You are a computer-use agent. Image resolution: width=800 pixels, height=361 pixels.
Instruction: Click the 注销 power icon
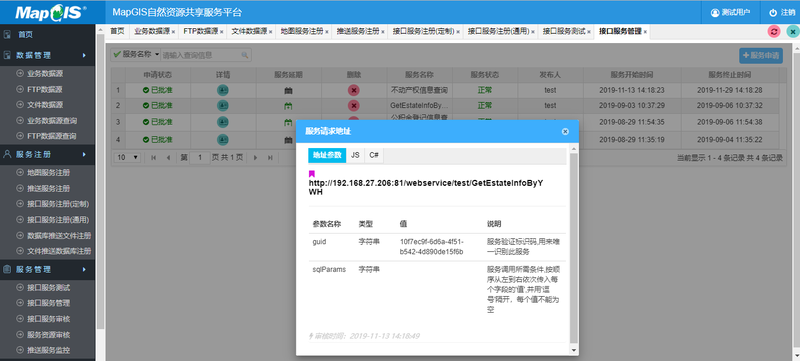tap(773, 12)
